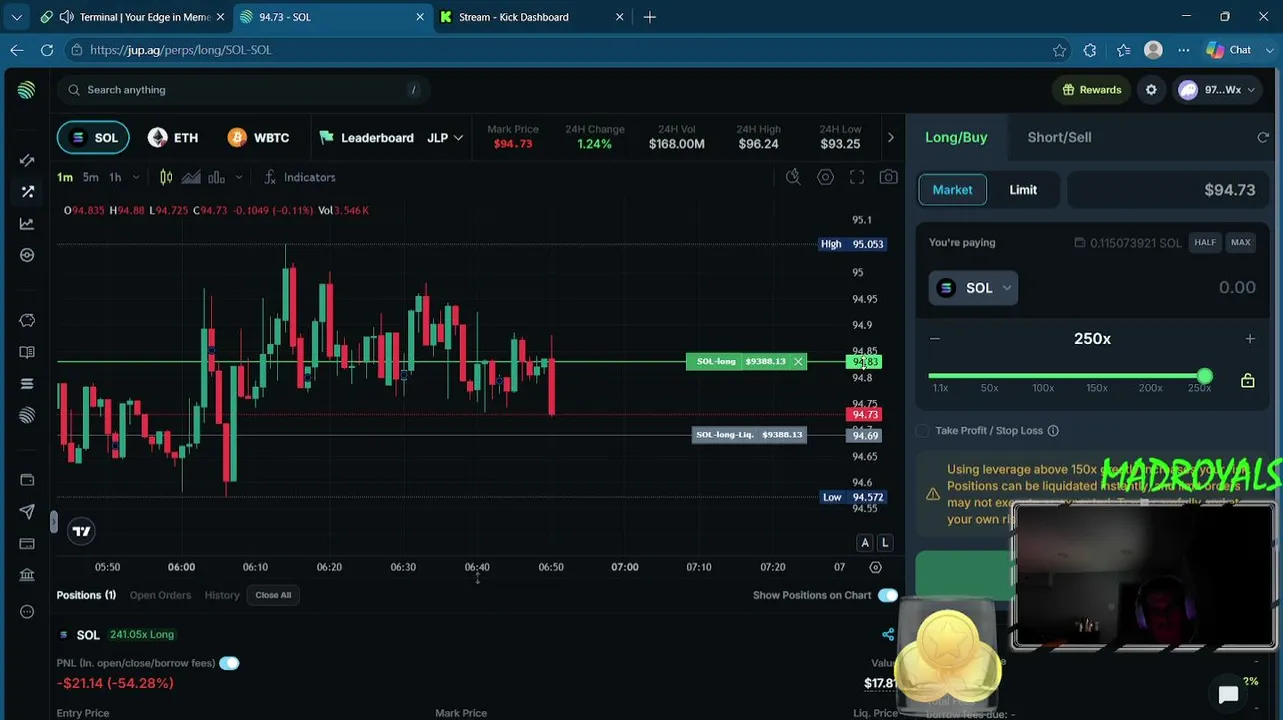Open the bank building icon in left sidebar
The width and height of the screenshot is (1283, 720).
[x=27, y=575]
